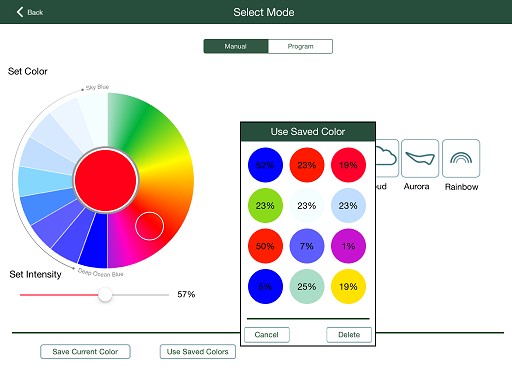The width and height of the screenshot is (512, 384).
Task: Choose the crimson 19% saved color
Action: coord(348,165)
